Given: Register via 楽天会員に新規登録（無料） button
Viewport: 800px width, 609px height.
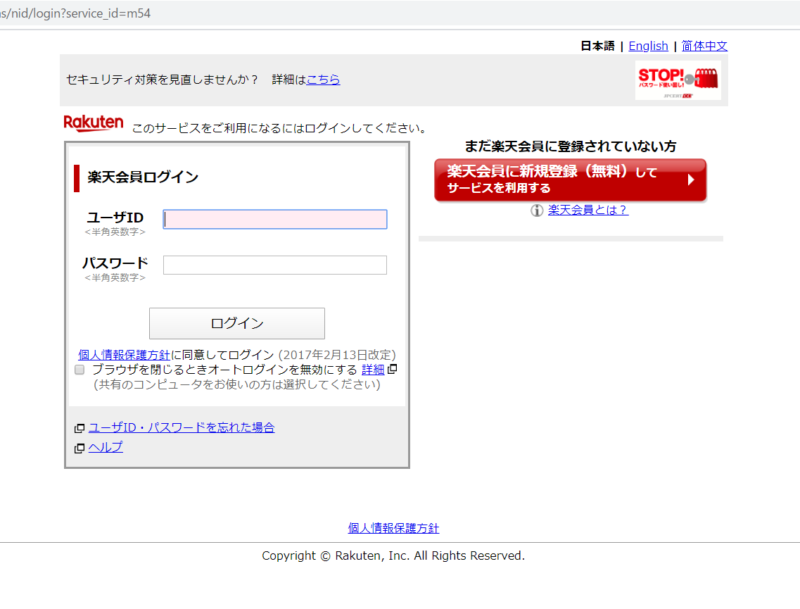Looking at the screenshot, I should (x=570, y=180).
